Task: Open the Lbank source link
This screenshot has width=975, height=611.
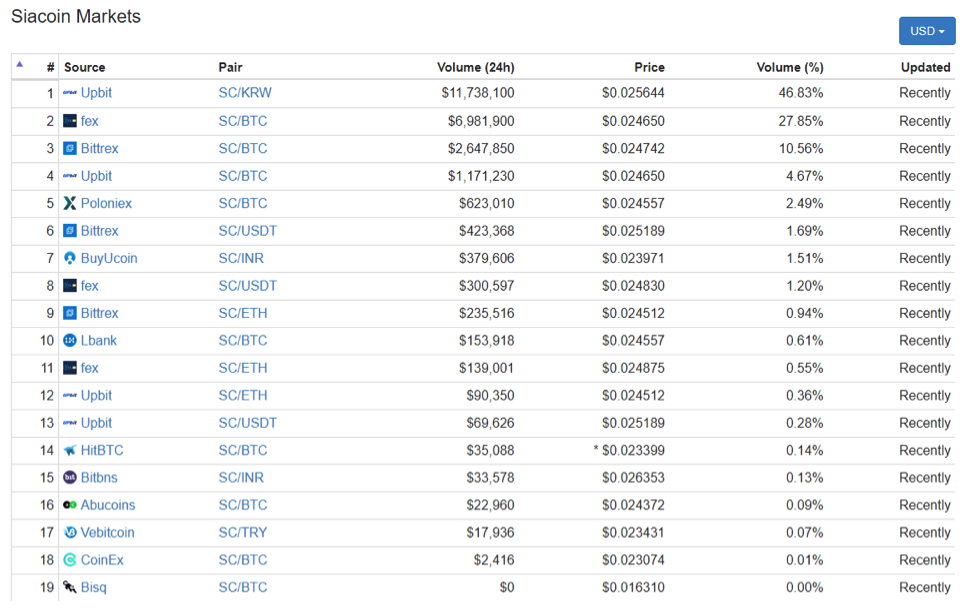Action: pos(99,340)
